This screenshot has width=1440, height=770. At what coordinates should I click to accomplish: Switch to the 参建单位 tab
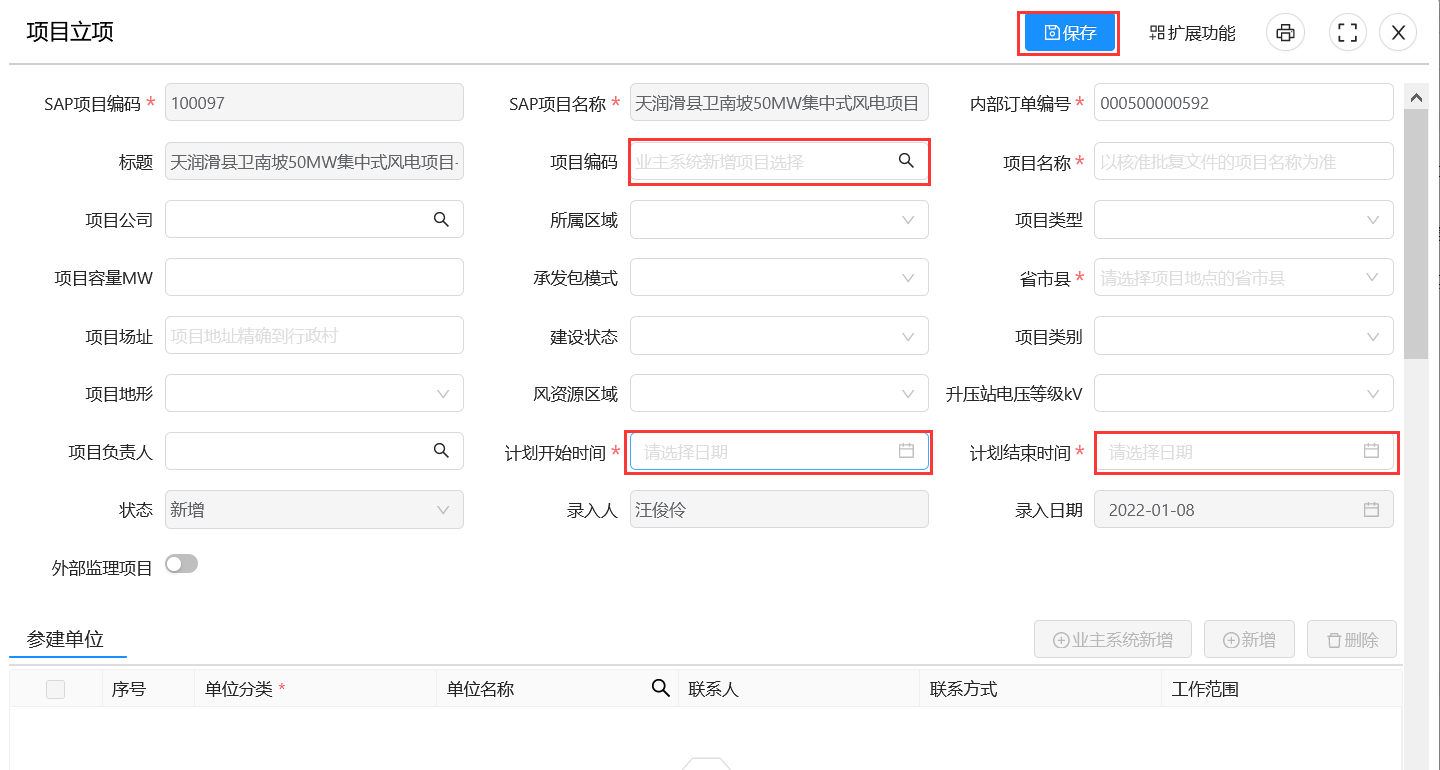click(x=66, y=639)
